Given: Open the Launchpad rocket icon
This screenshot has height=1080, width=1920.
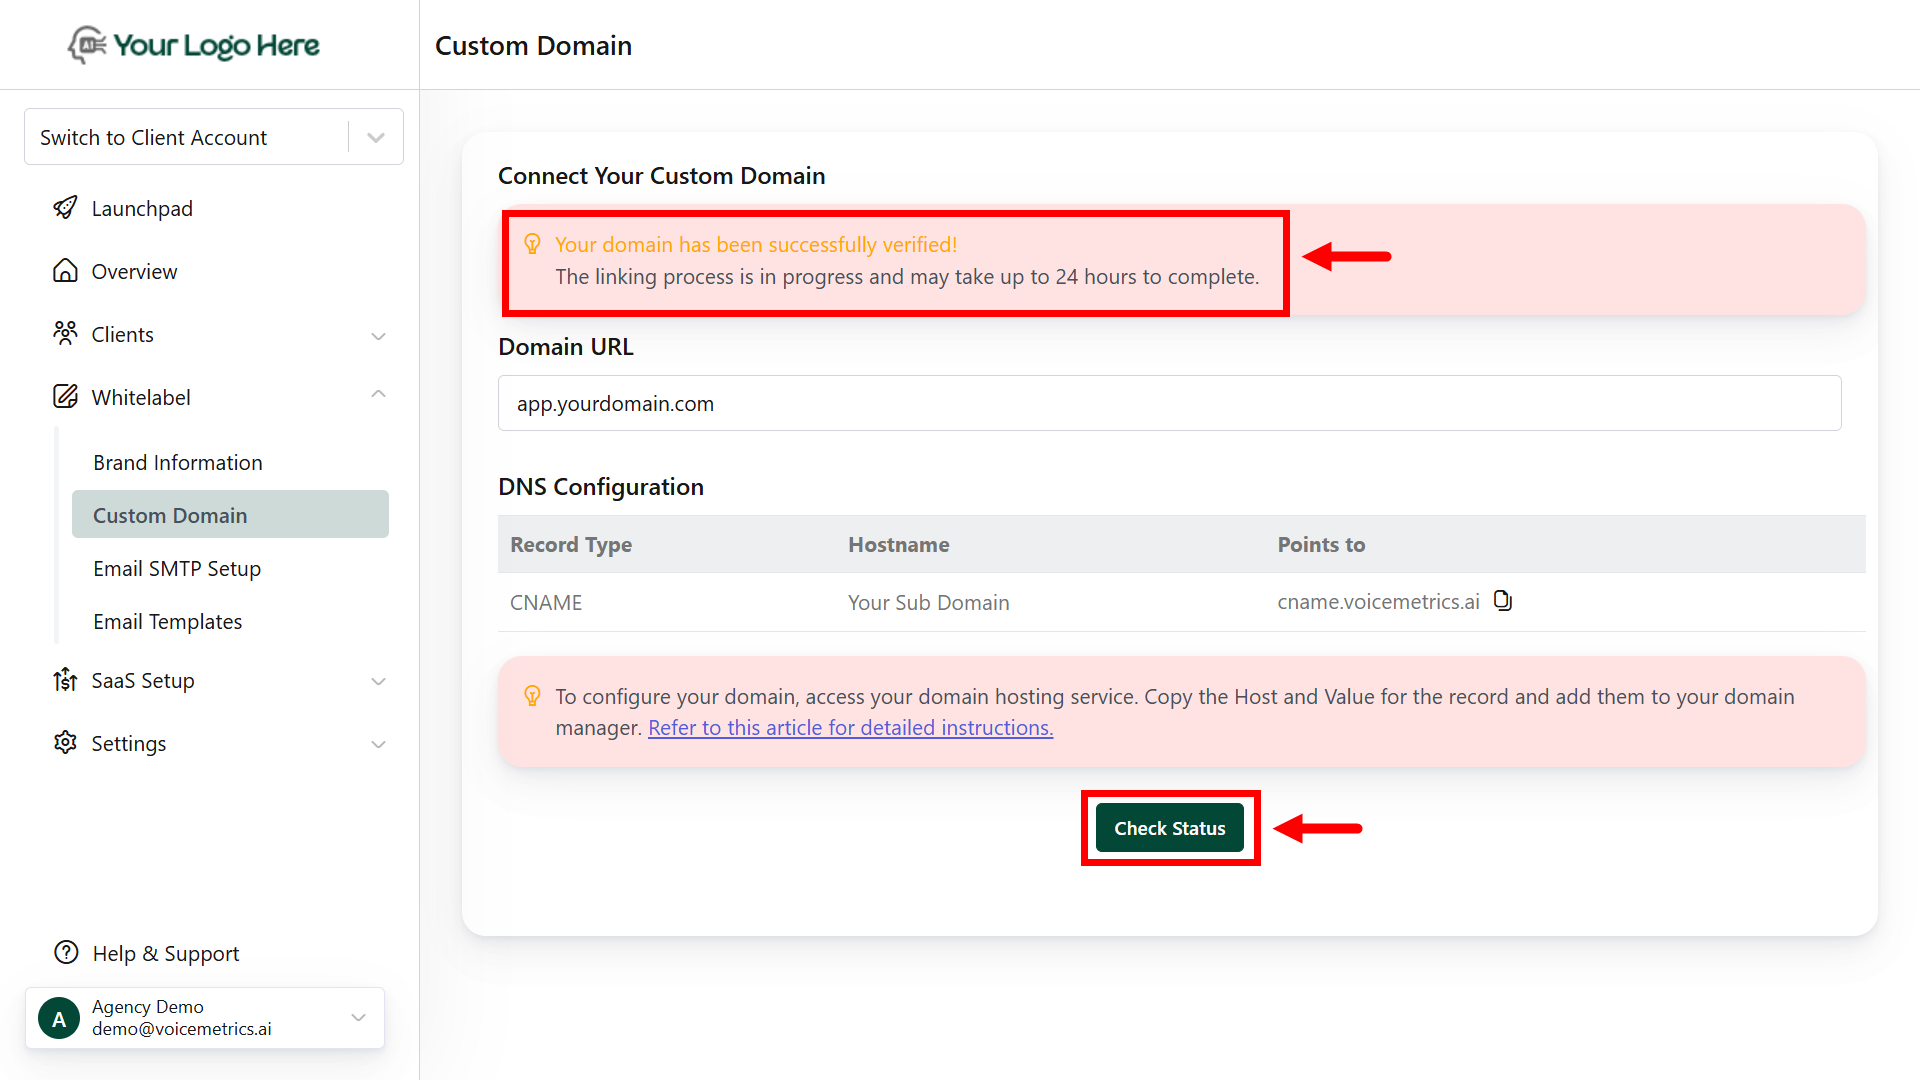Looking at the screenshot, I should tap(65, 208).
